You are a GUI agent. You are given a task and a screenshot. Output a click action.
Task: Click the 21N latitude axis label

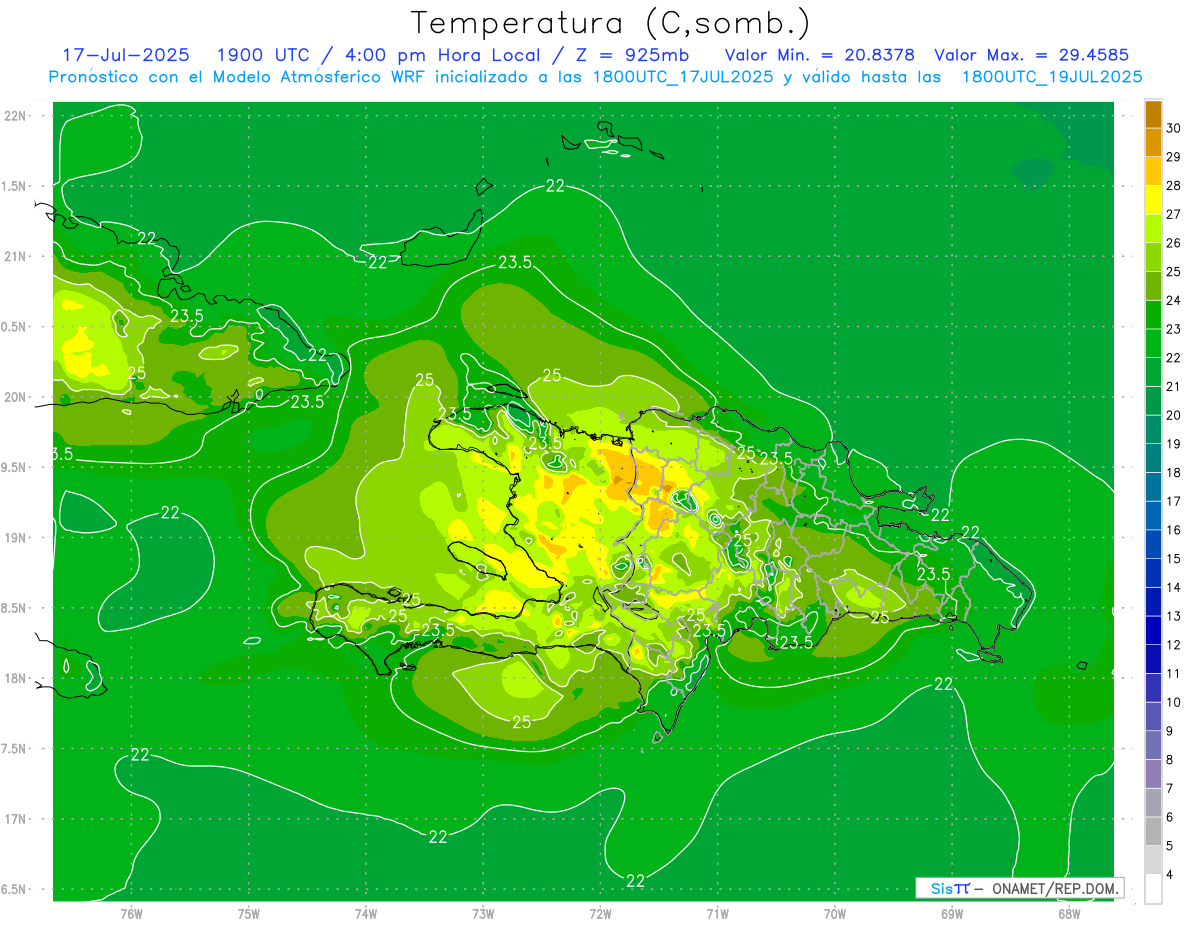(16, 257)
